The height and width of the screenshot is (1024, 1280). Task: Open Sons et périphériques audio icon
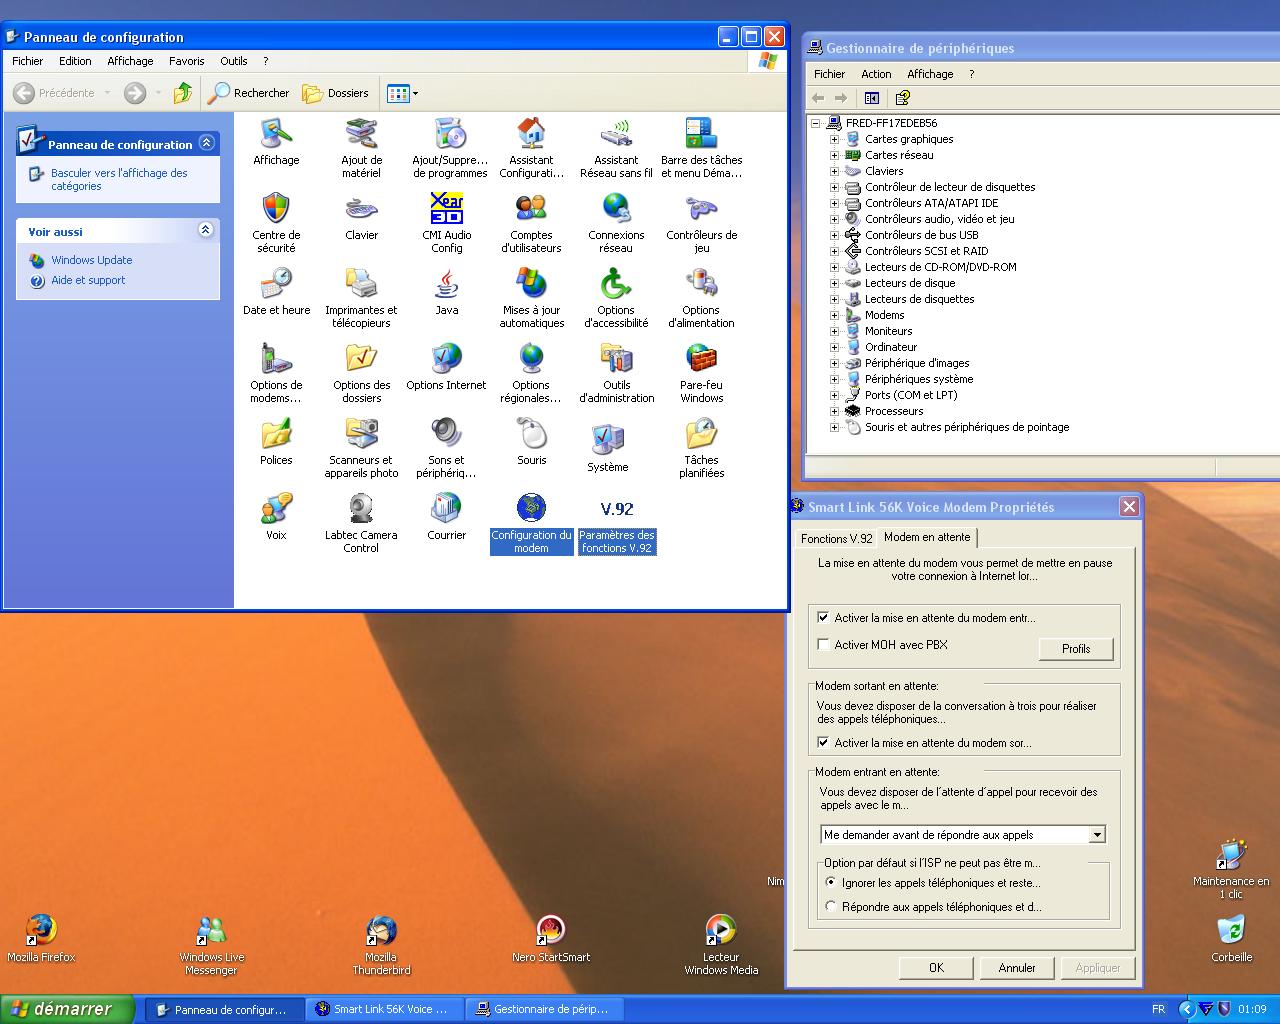click(x=446, y=434)
